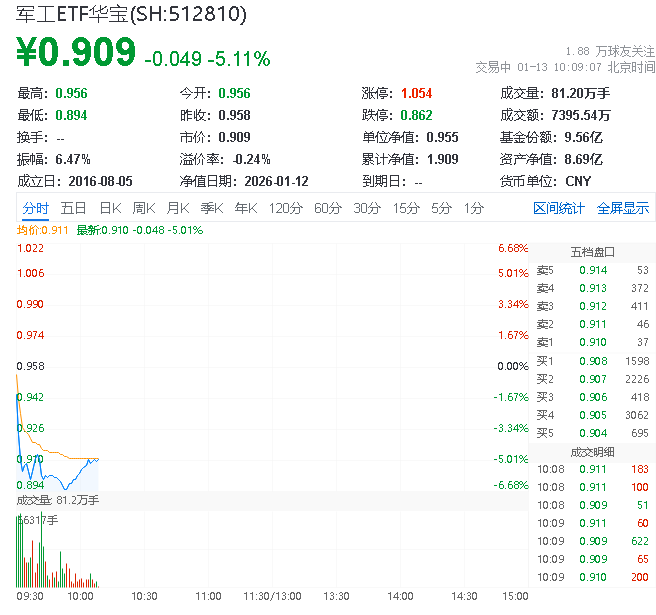656x615 pixels.
Task: Open the 15分 interval chart
Action: coord(406,208)
